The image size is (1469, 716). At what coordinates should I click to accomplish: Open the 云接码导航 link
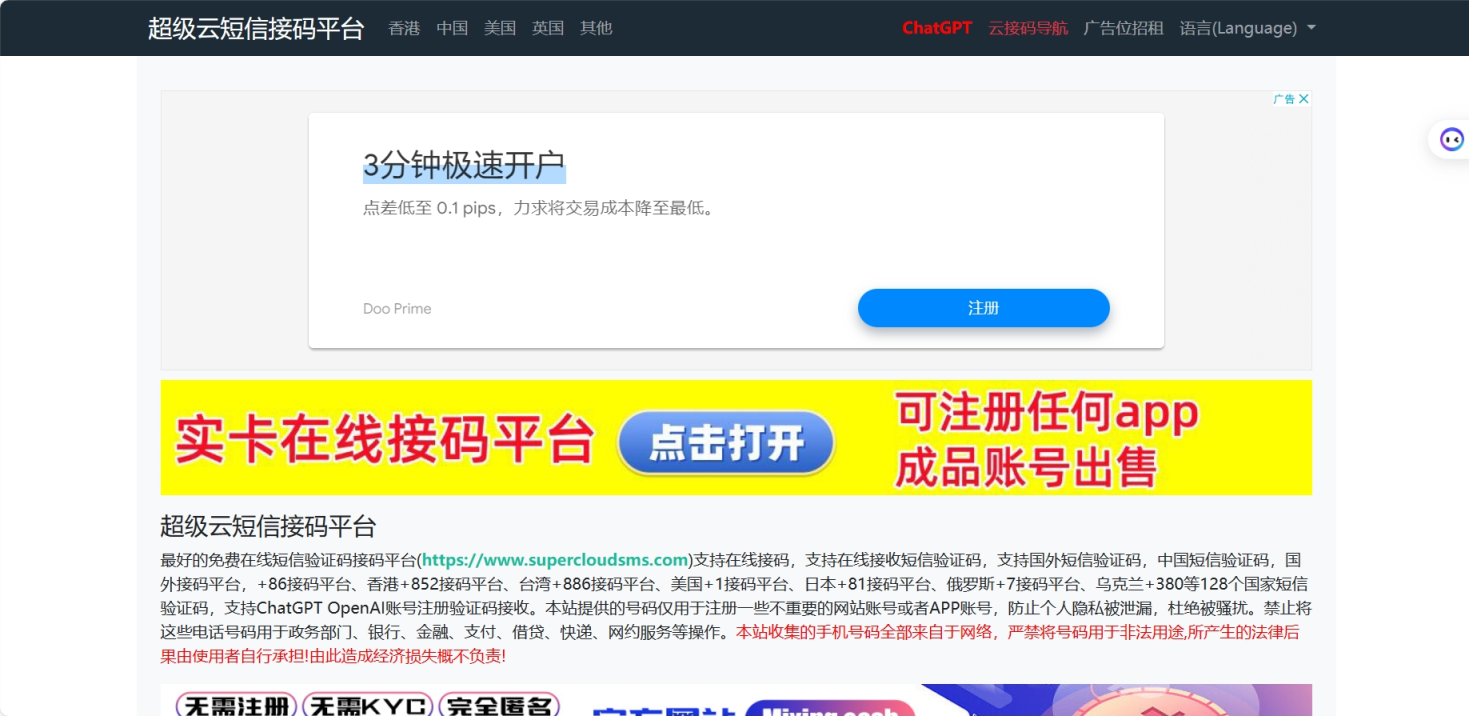(1028, 28)
